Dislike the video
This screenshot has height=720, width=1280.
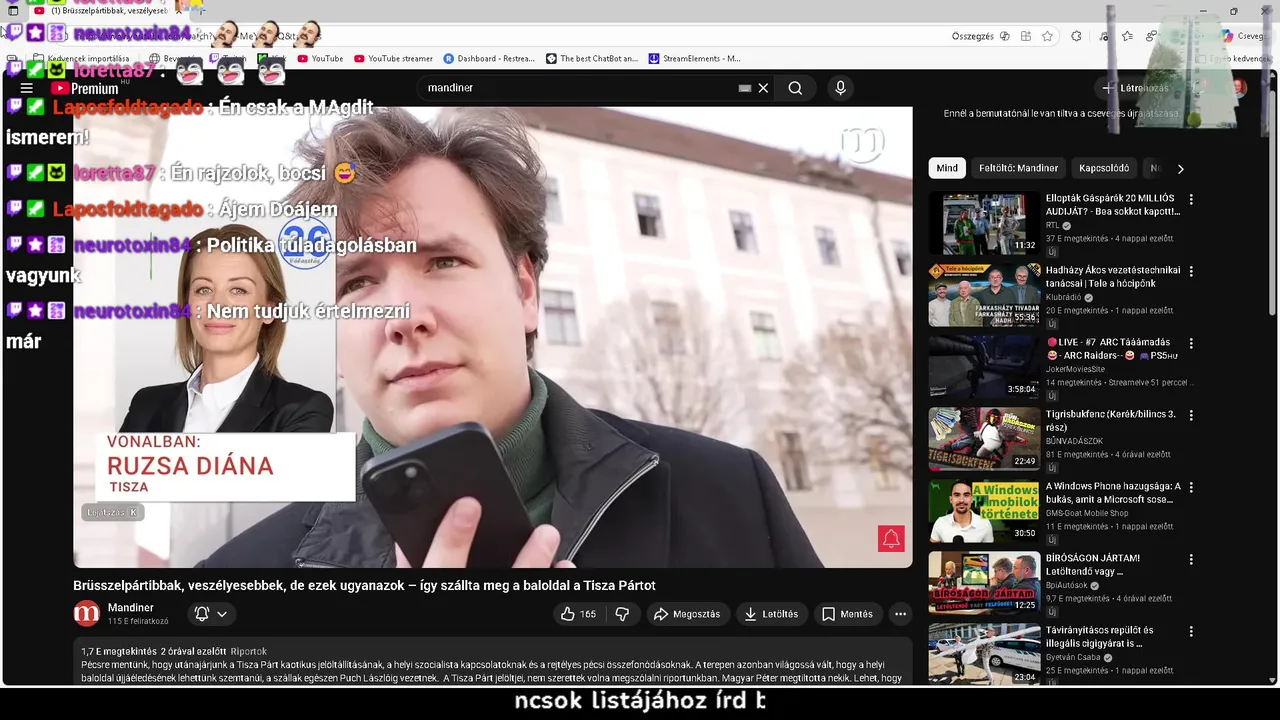622,614
